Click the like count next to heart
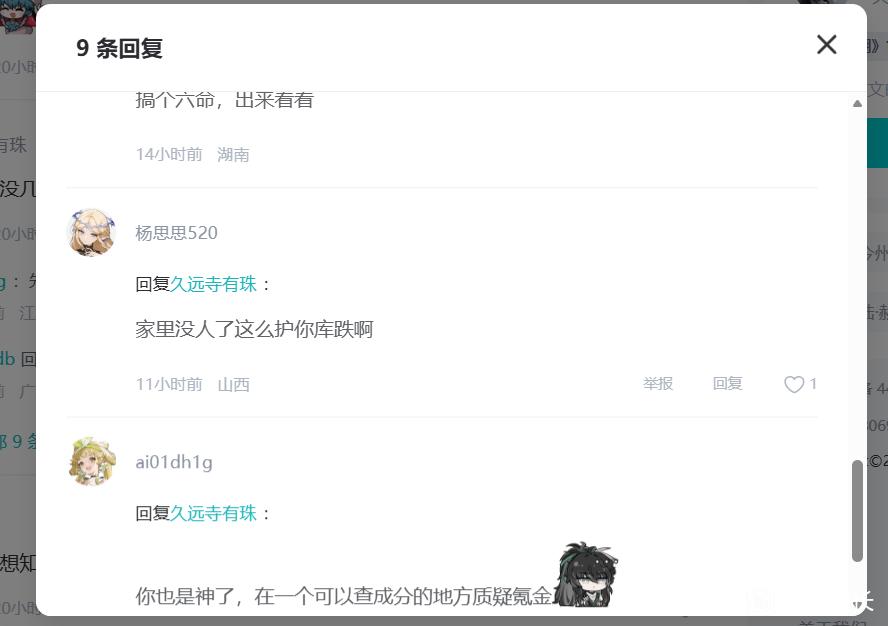888x626 pixels. coord(813,384)
